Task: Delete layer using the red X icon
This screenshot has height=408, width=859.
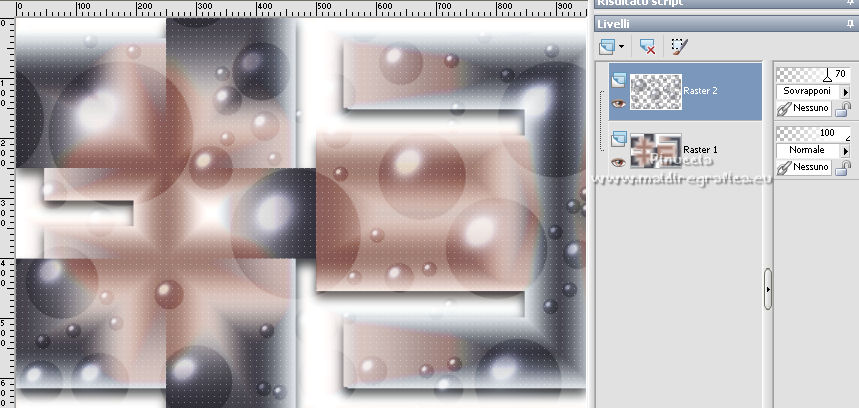Action: point(648,47)
